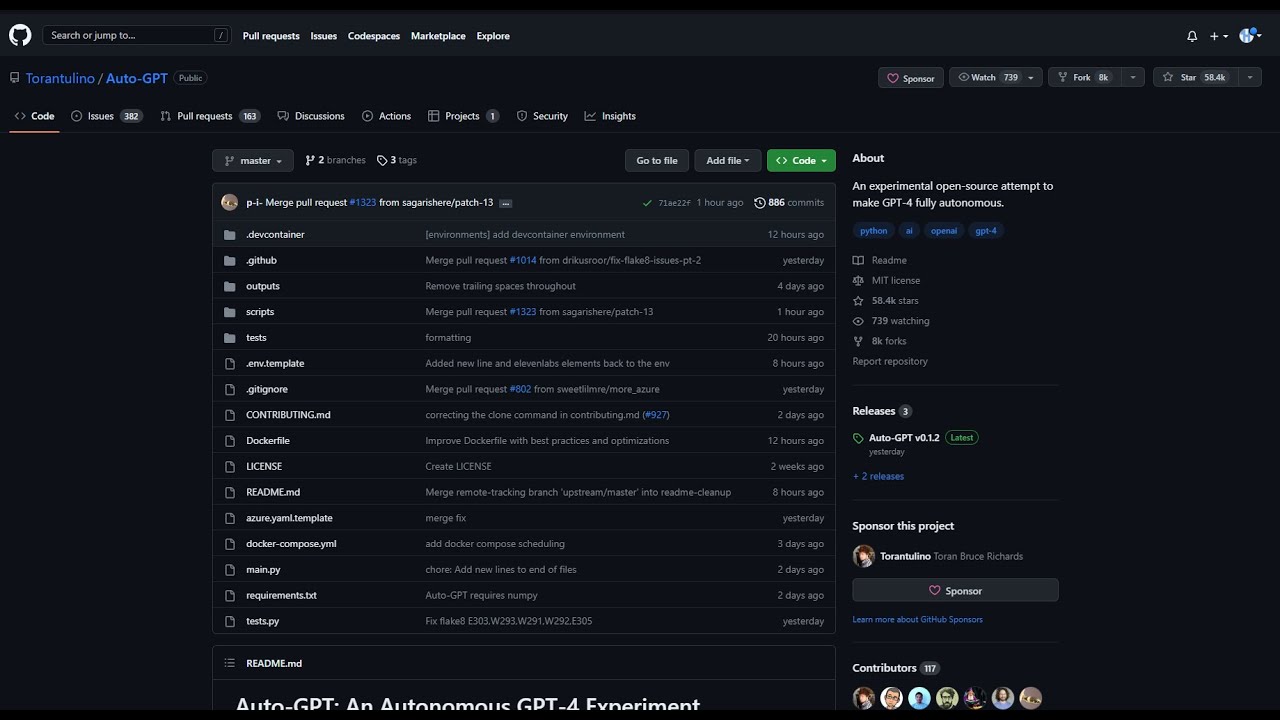Viewport: 1280px width, 720px height.
Task: Open the MIT license link
Action: click(886, 281)
